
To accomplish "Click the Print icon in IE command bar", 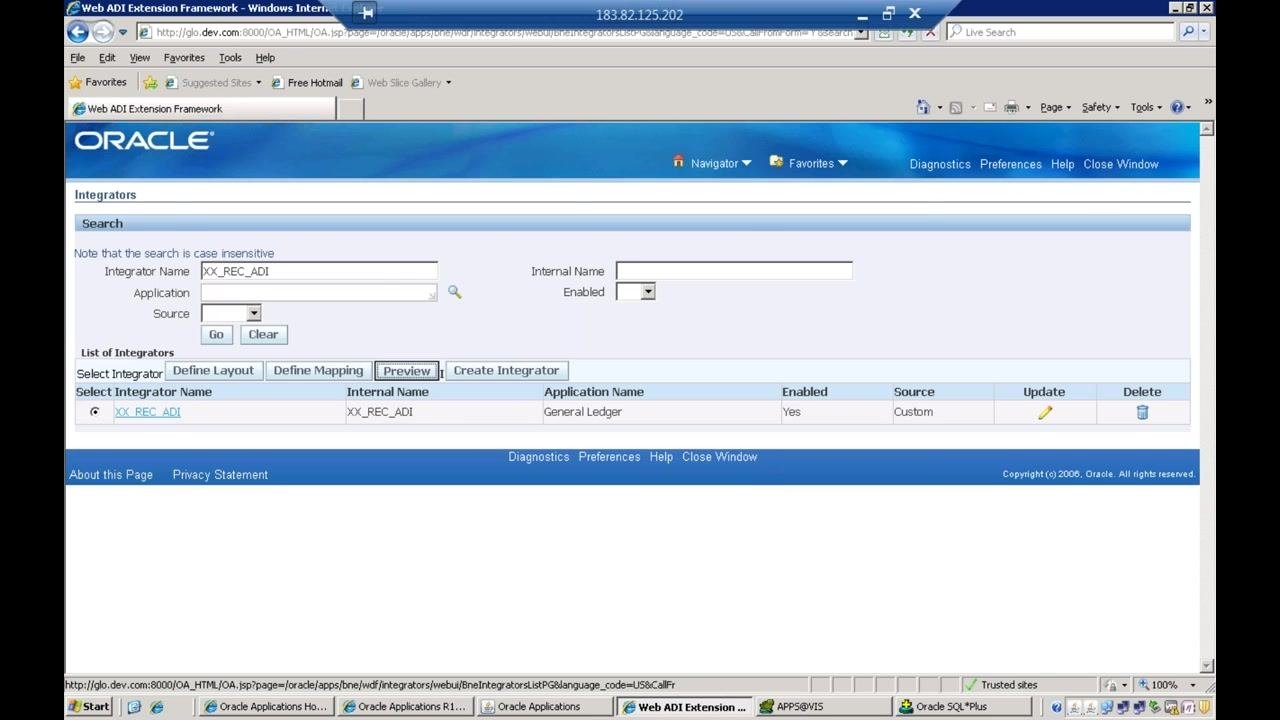I will (1011, 108).
